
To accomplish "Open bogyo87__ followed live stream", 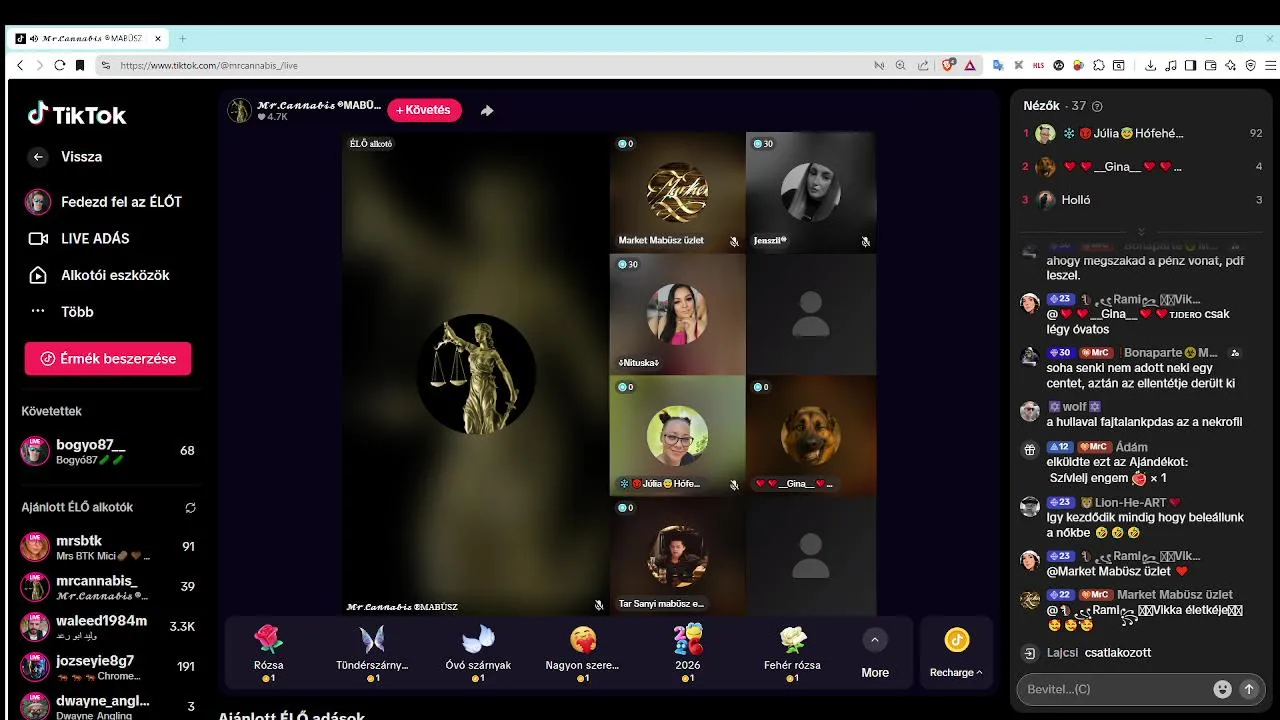I will (108, 451).
